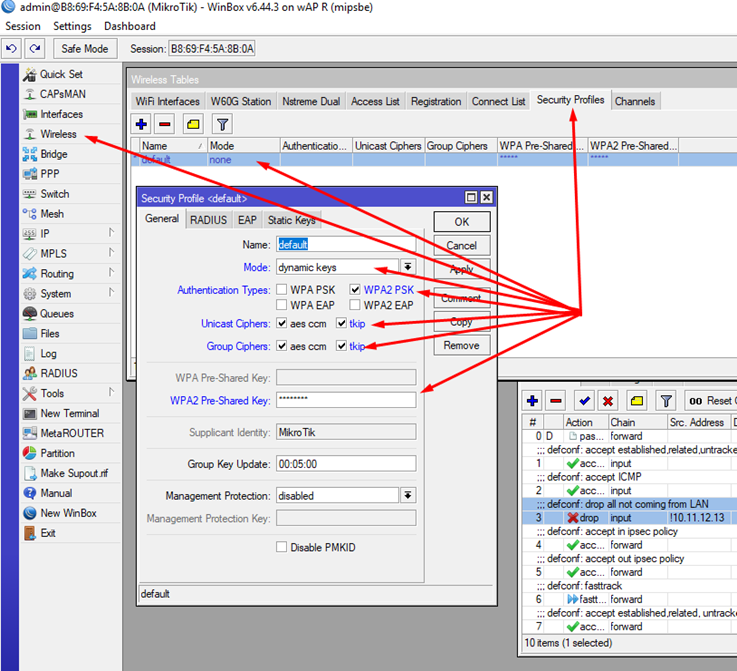Image resolution: width=737 pixels, height=671 pixels.
Task: Open RADIUS in the sidebar
Action: point(59,373)
